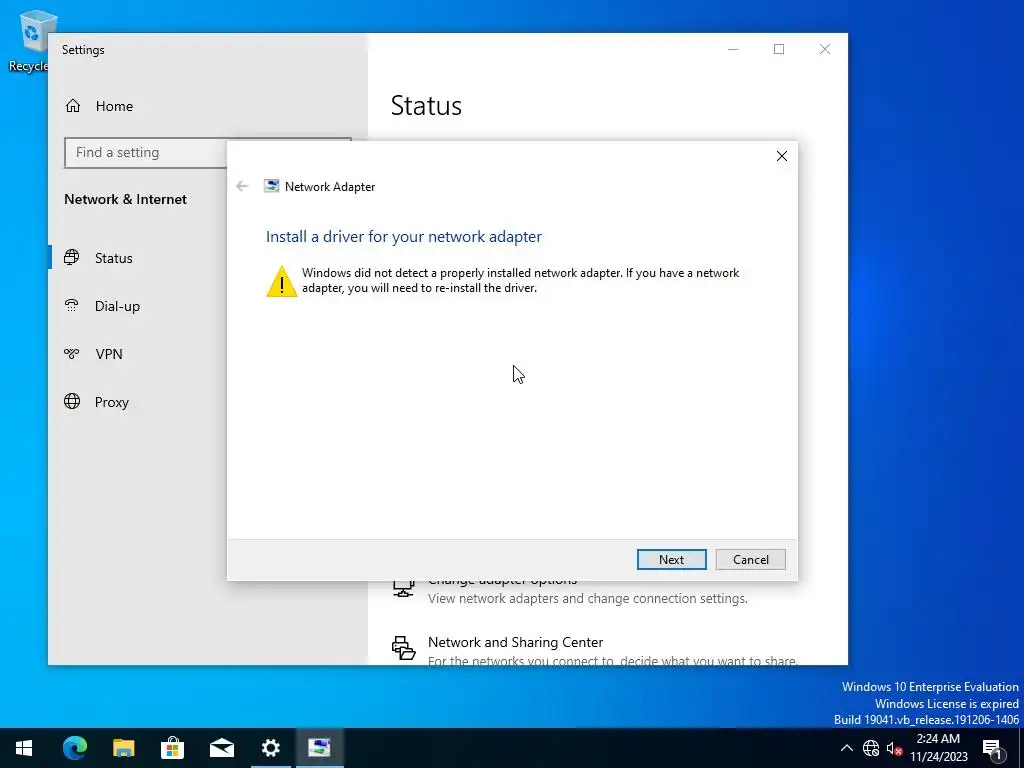The image size is (1024, 768).
Task: Click the 'Install a driver for your network adapter' heading
Action: pyautogui.click(x=404, y=236)
